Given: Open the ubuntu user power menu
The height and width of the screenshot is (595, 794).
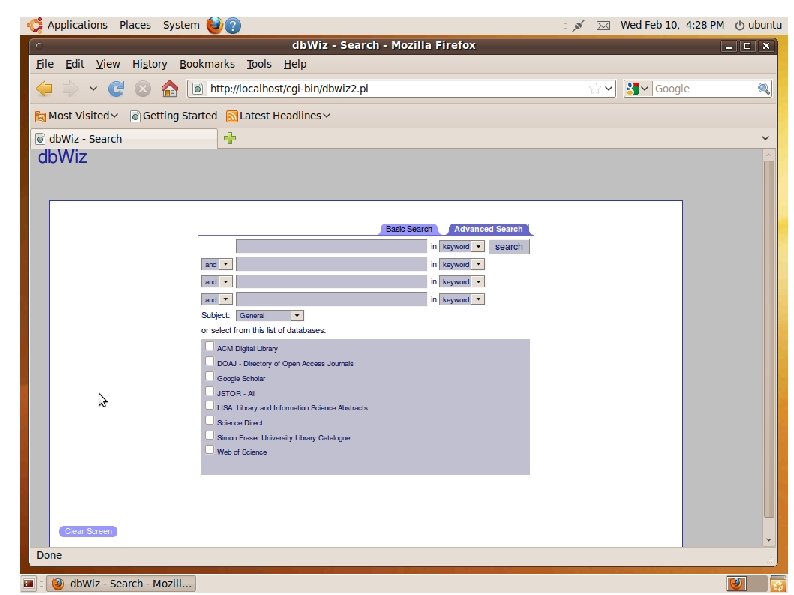Looking at the screenshot, I should point(758,25).
